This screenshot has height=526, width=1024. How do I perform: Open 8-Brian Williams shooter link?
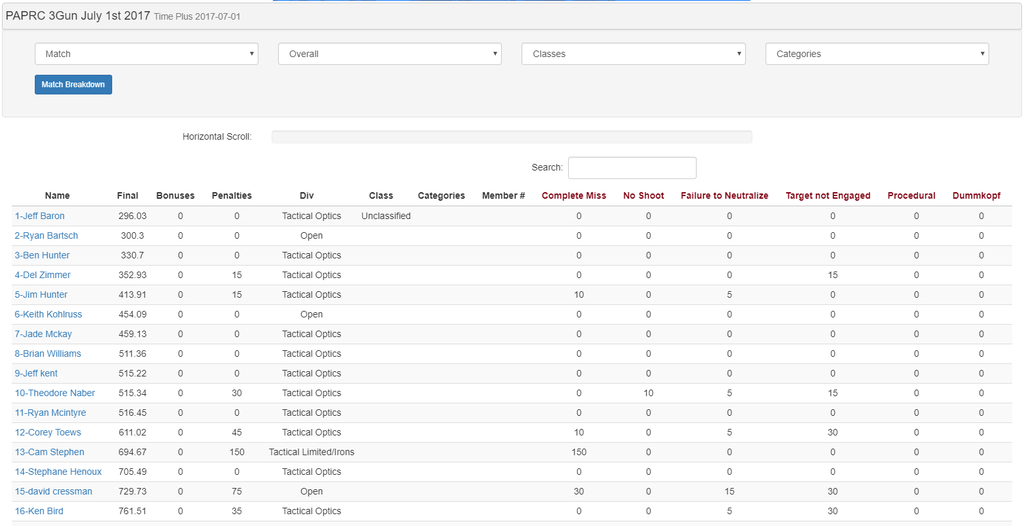coord(48,353)
